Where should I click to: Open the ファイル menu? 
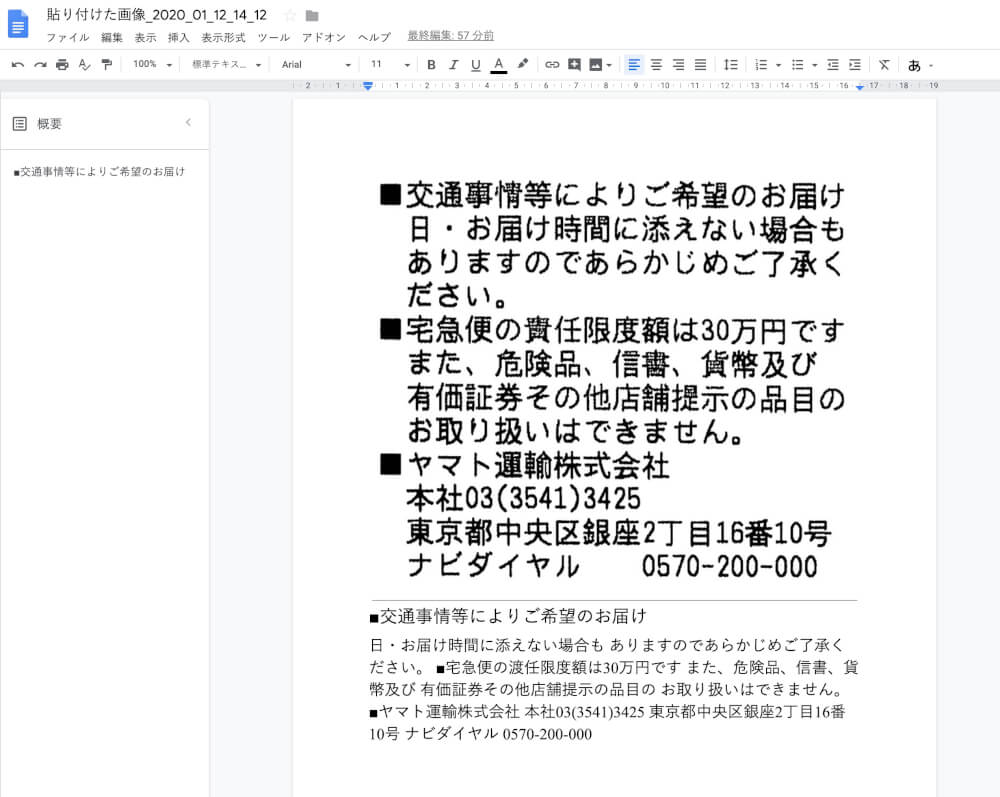coord(68,38)
